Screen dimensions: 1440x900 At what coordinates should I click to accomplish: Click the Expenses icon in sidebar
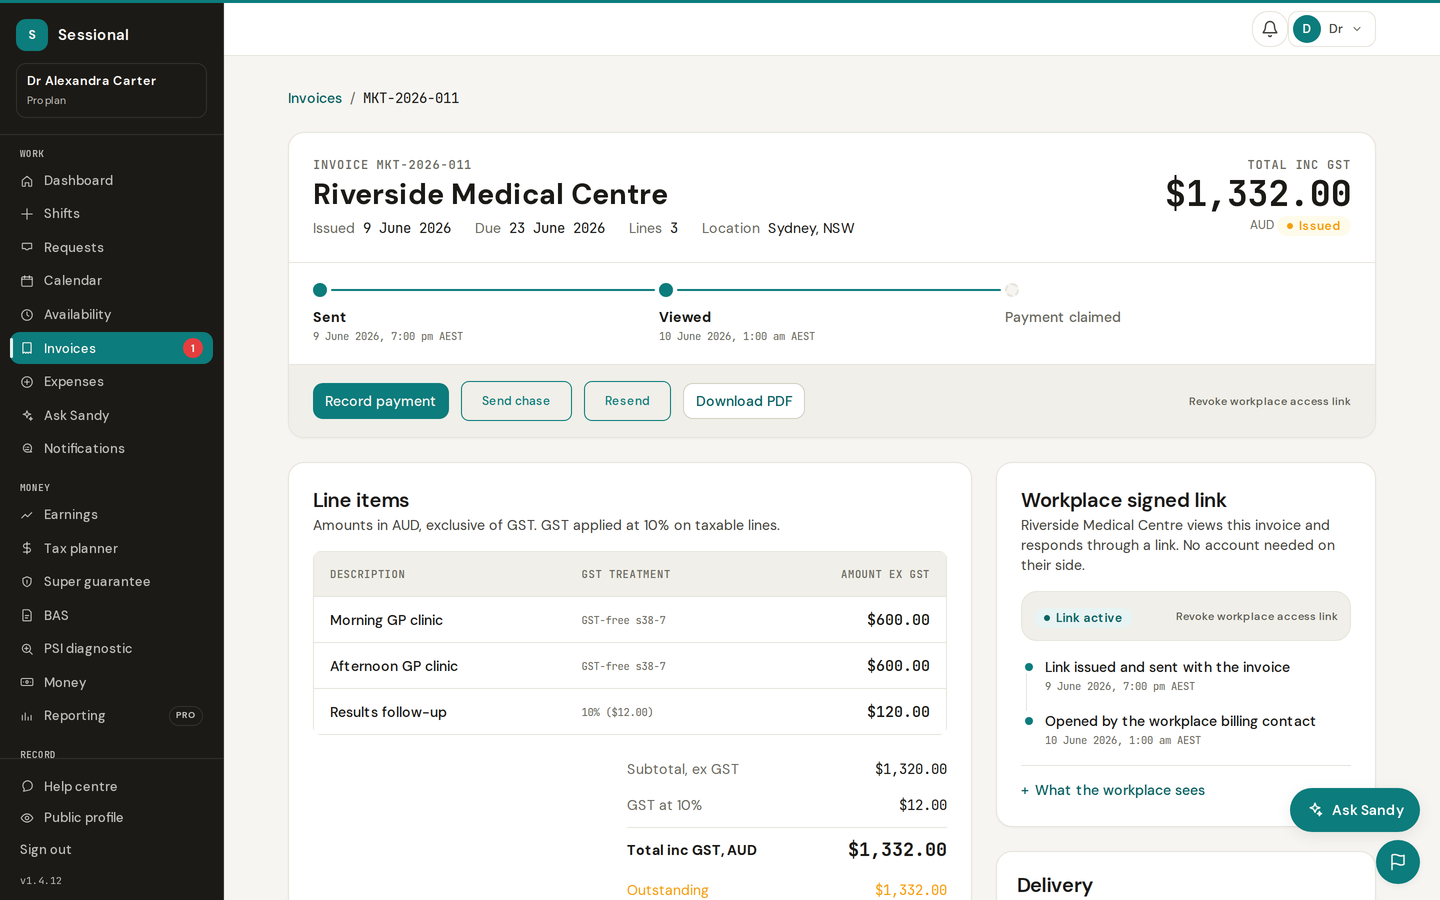[27, 382]
